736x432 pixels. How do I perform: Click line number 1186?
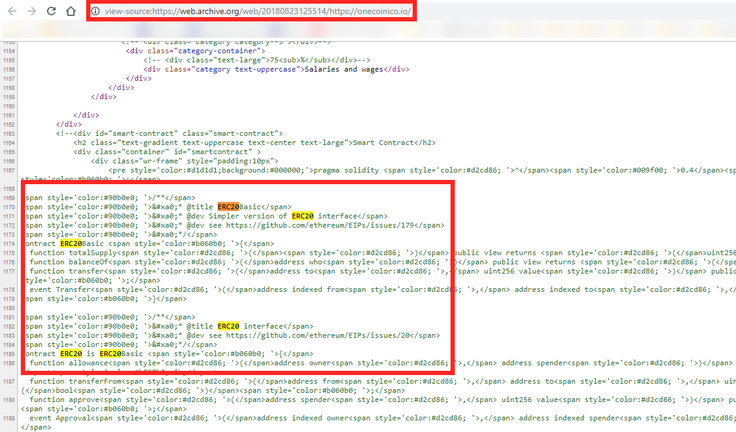tap(9, 363)
